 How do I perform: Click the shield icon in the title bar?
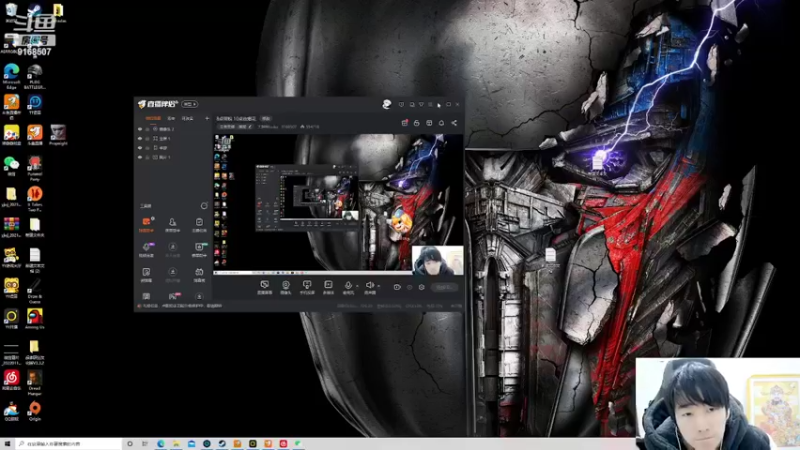[x=402, y=105]
